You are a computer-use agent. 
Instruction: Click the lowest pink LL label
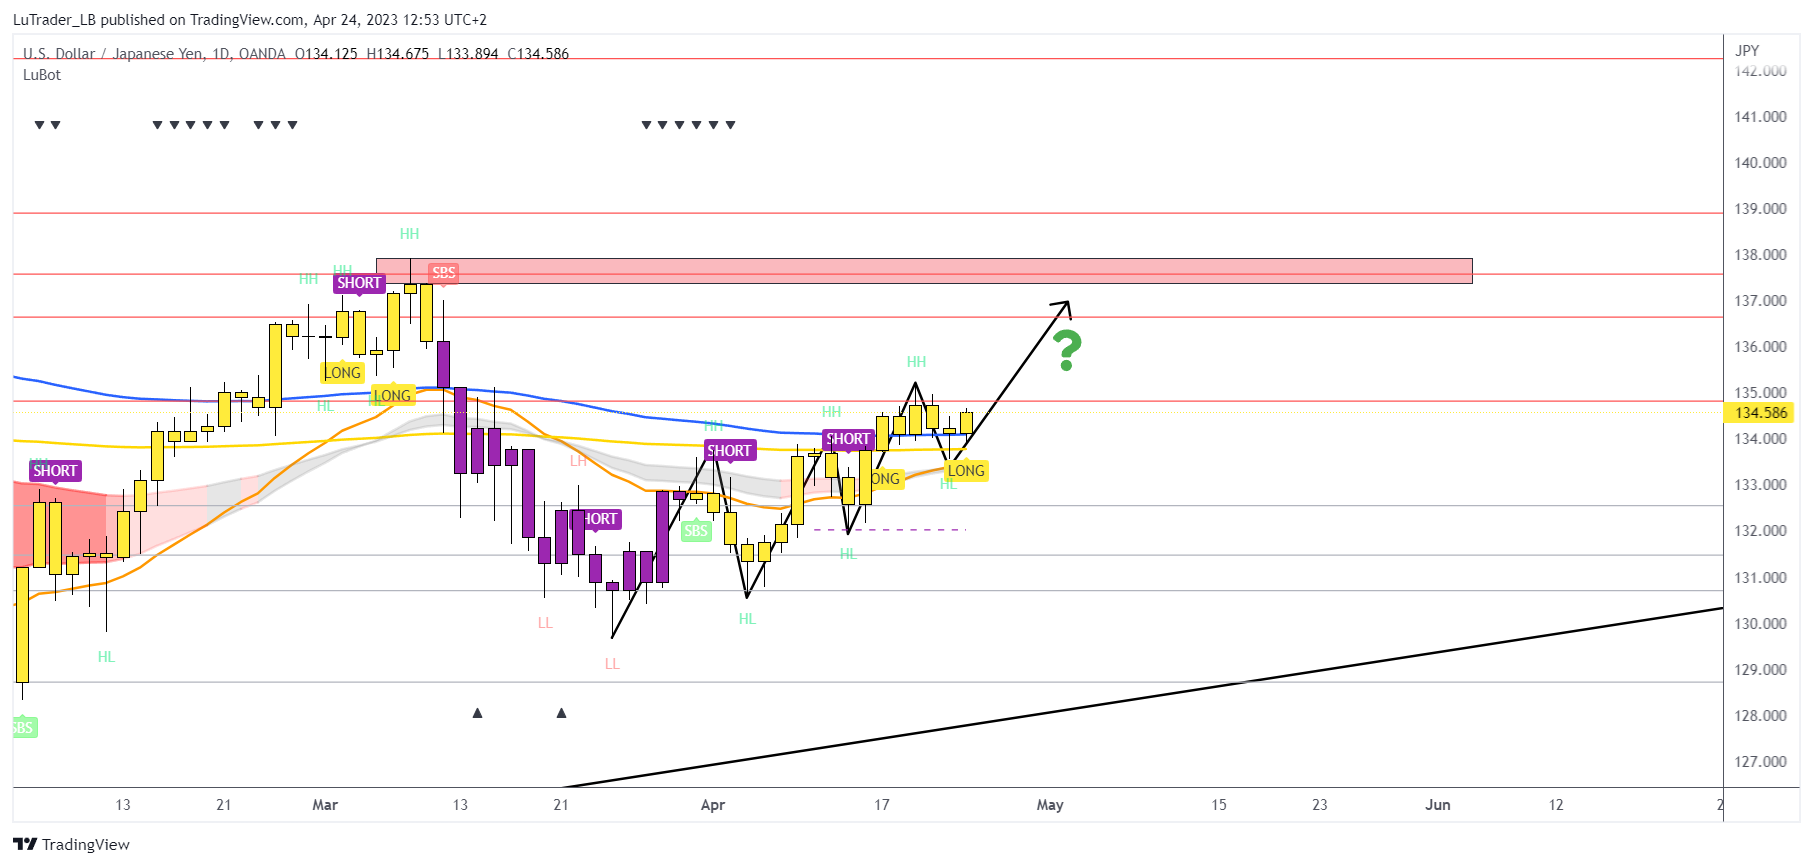[x=612, y=664]
